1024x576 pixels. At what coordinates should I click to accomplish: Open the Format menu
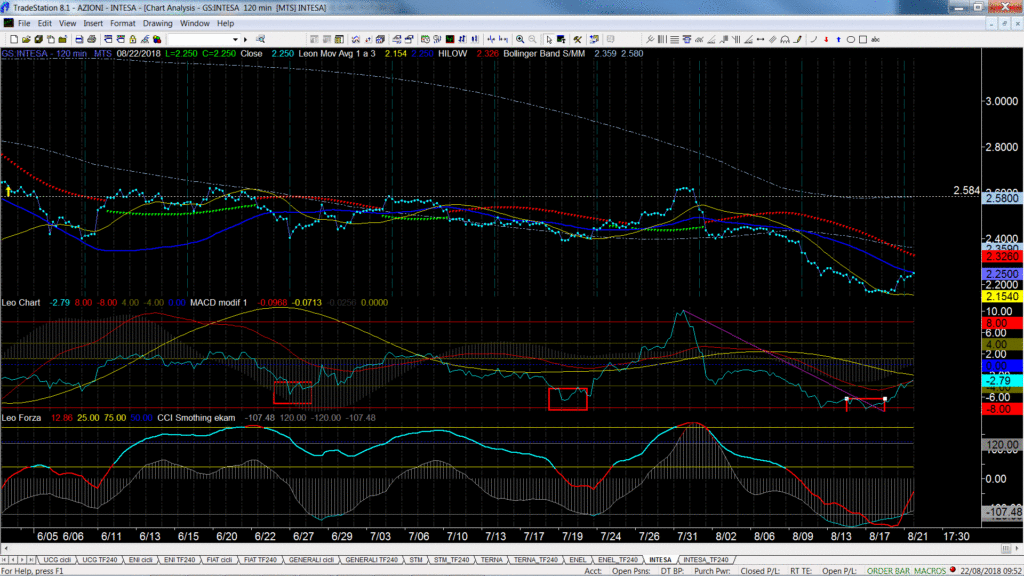pos(123,24)
